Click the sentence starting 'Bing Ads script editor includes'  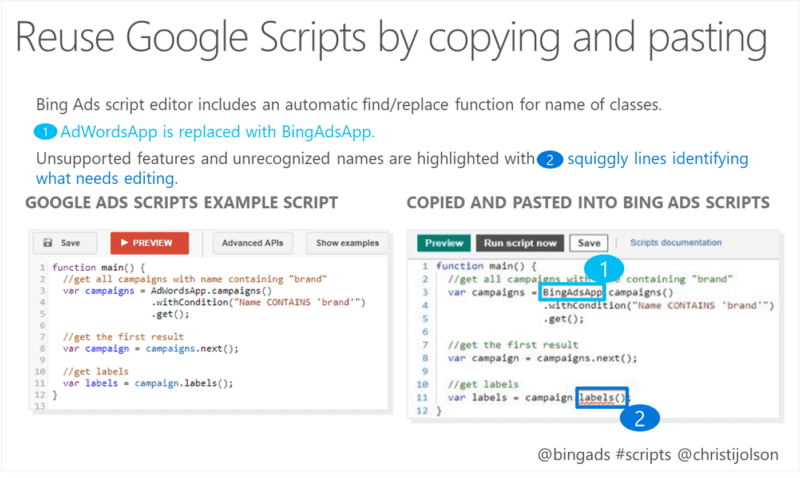click(348, 105)
